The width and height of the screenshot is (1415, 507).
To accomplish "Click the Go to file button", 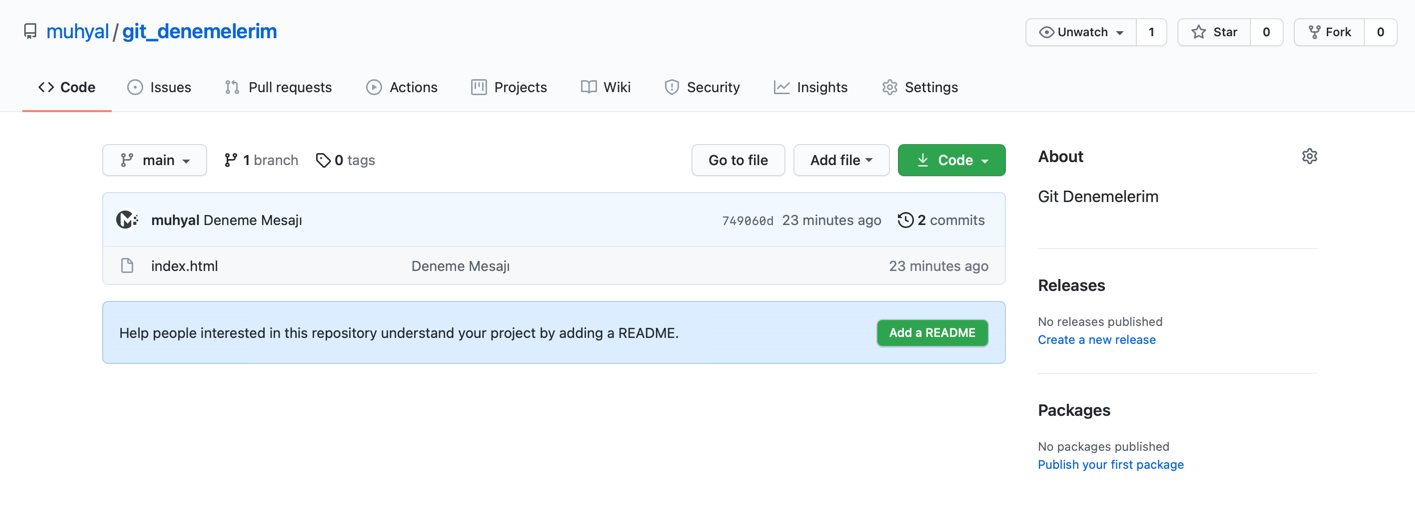I will click(x=738, y=160).
